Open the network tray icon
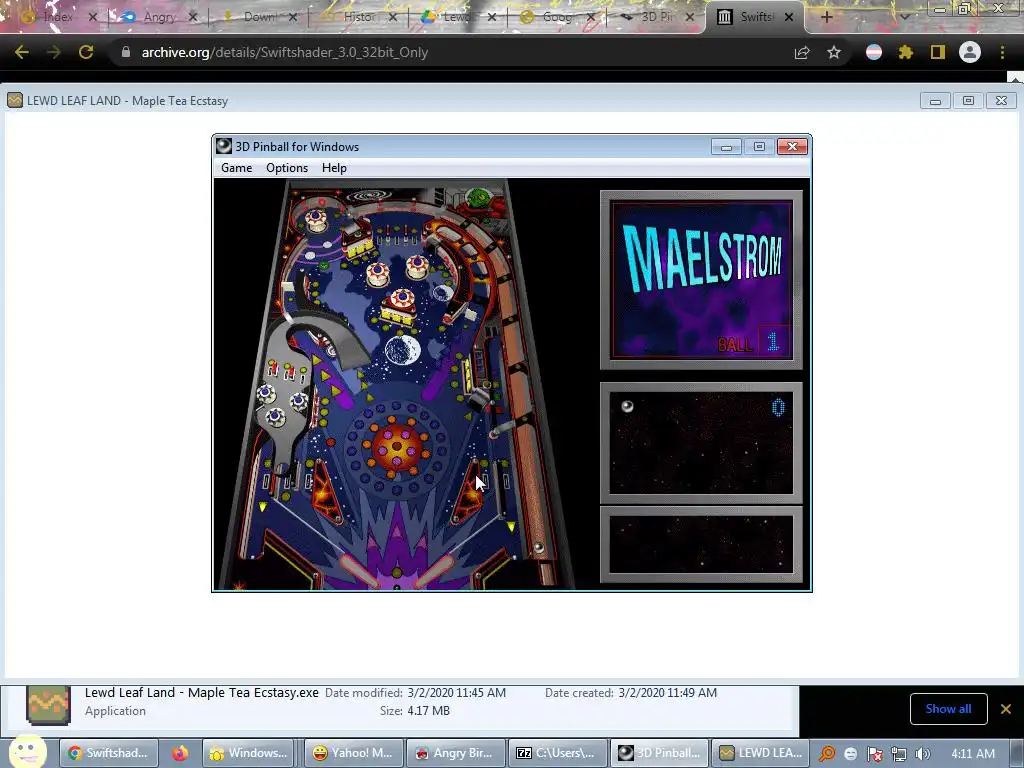 (x=899, y=754)
